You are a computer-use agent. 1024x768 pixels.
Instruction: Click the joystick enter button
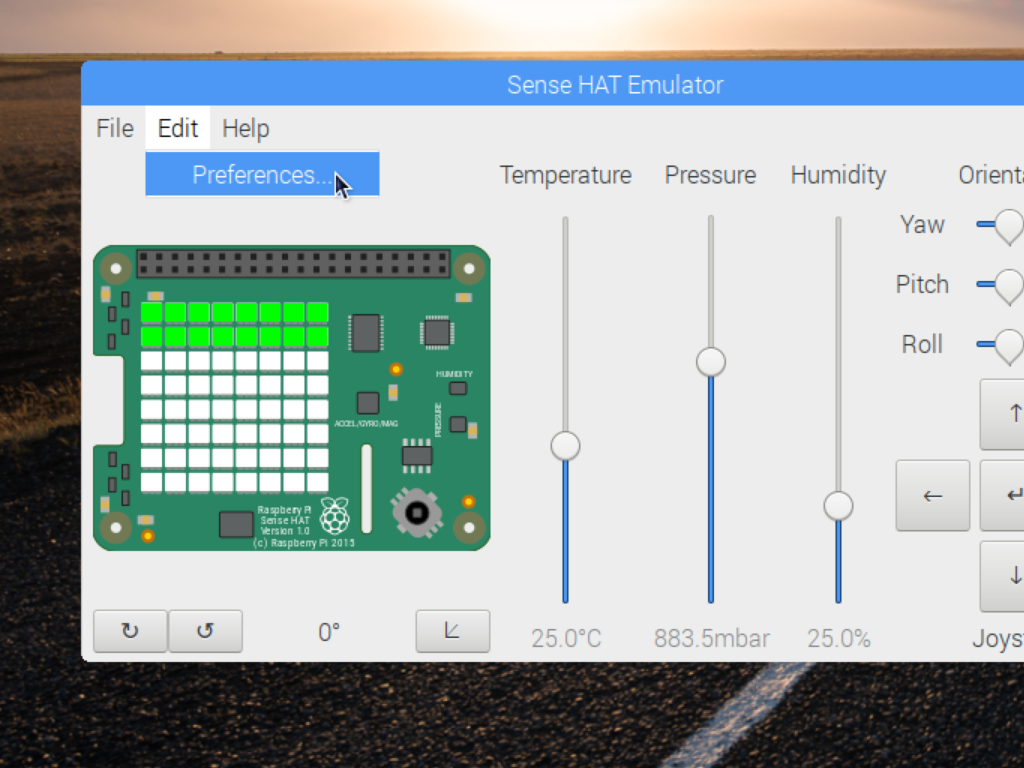[1002, 496]
